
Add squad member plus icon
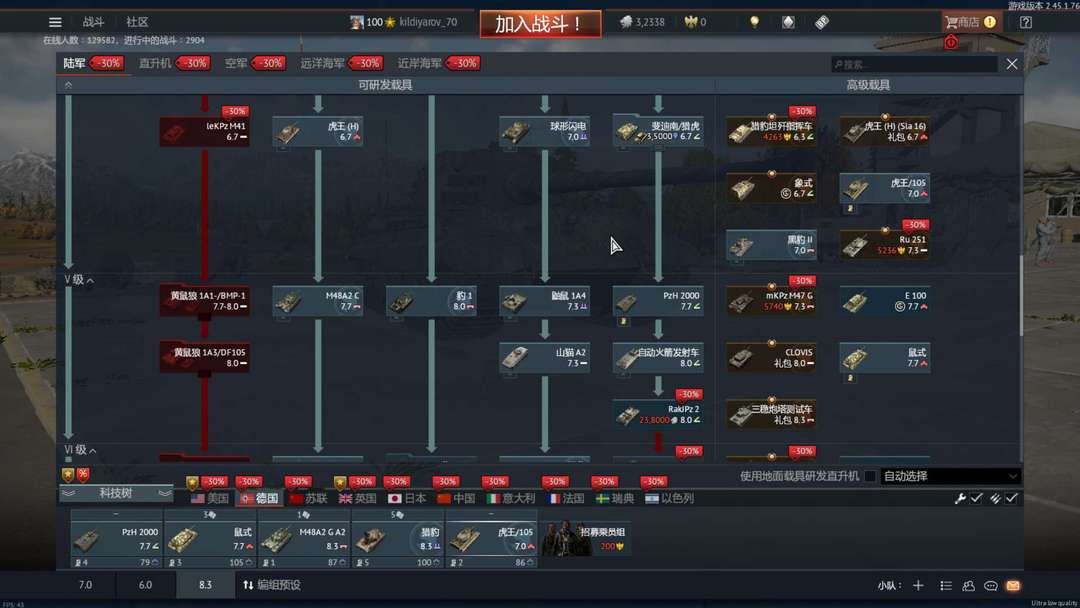pos(918,585)
